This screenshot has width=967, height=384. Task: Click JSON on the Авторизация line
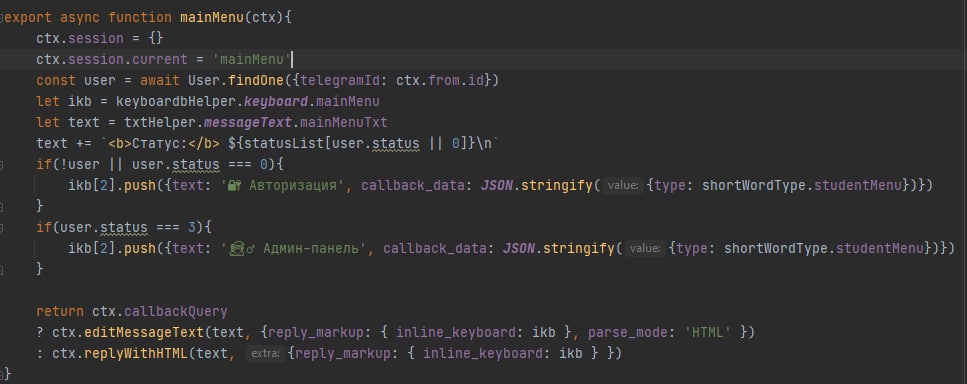tap(496, 185)
